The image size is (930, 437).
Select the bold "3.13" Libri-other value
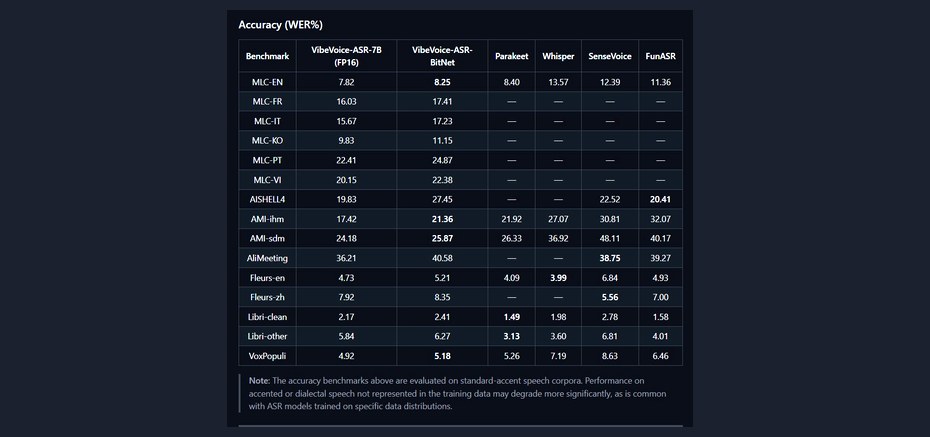pos(511,336)
